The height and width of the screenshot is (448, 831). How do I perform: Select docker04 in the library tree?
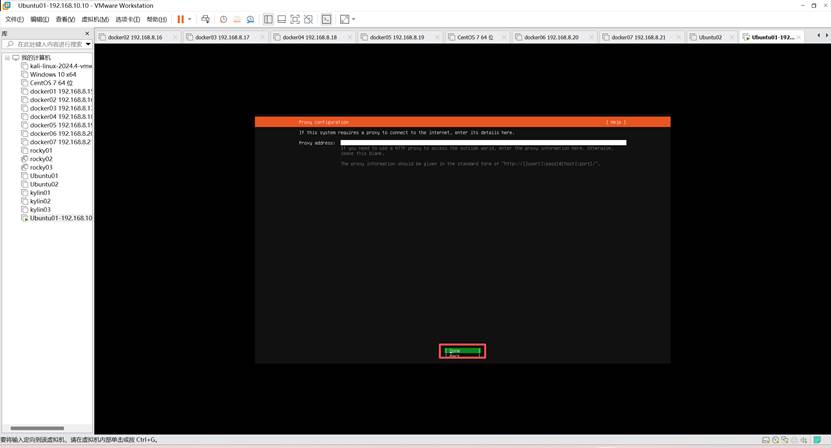(56, 117)
